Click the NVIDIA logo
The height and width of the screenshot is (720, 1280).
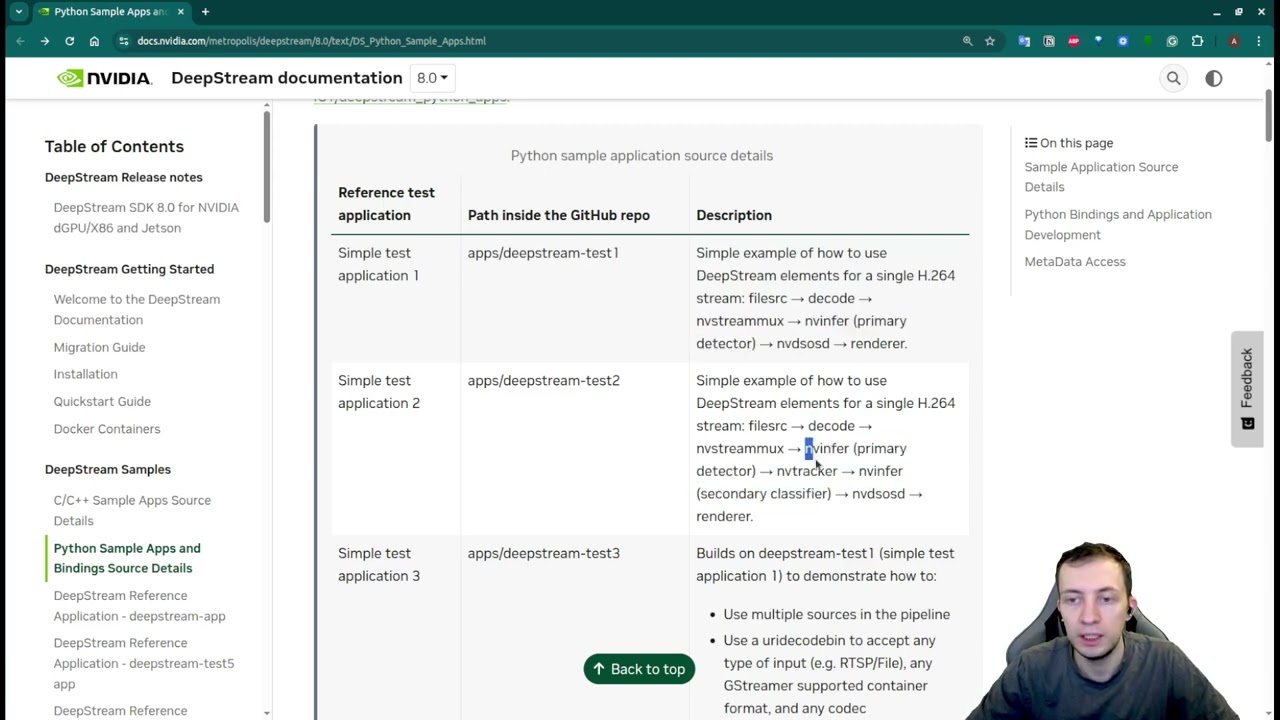(104, 78)
